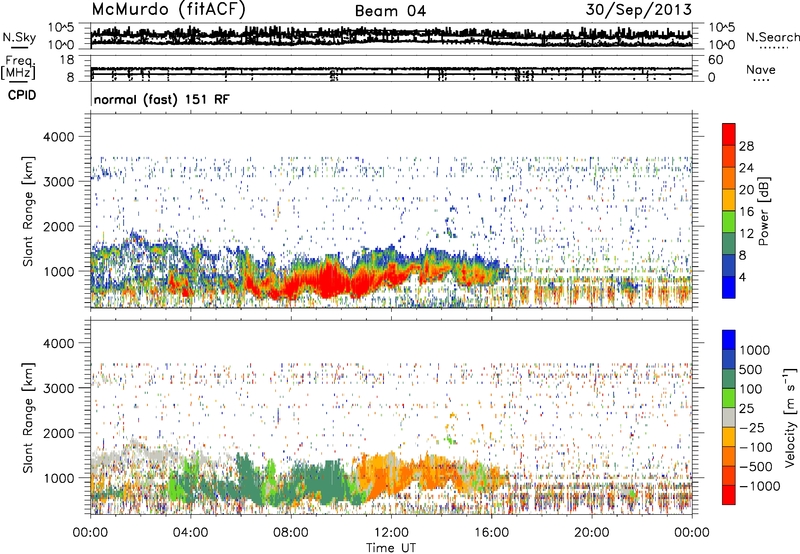The image size is (800, 554).
Task: Click the orange negative-velocity region near 12:00
Action: 388,472
